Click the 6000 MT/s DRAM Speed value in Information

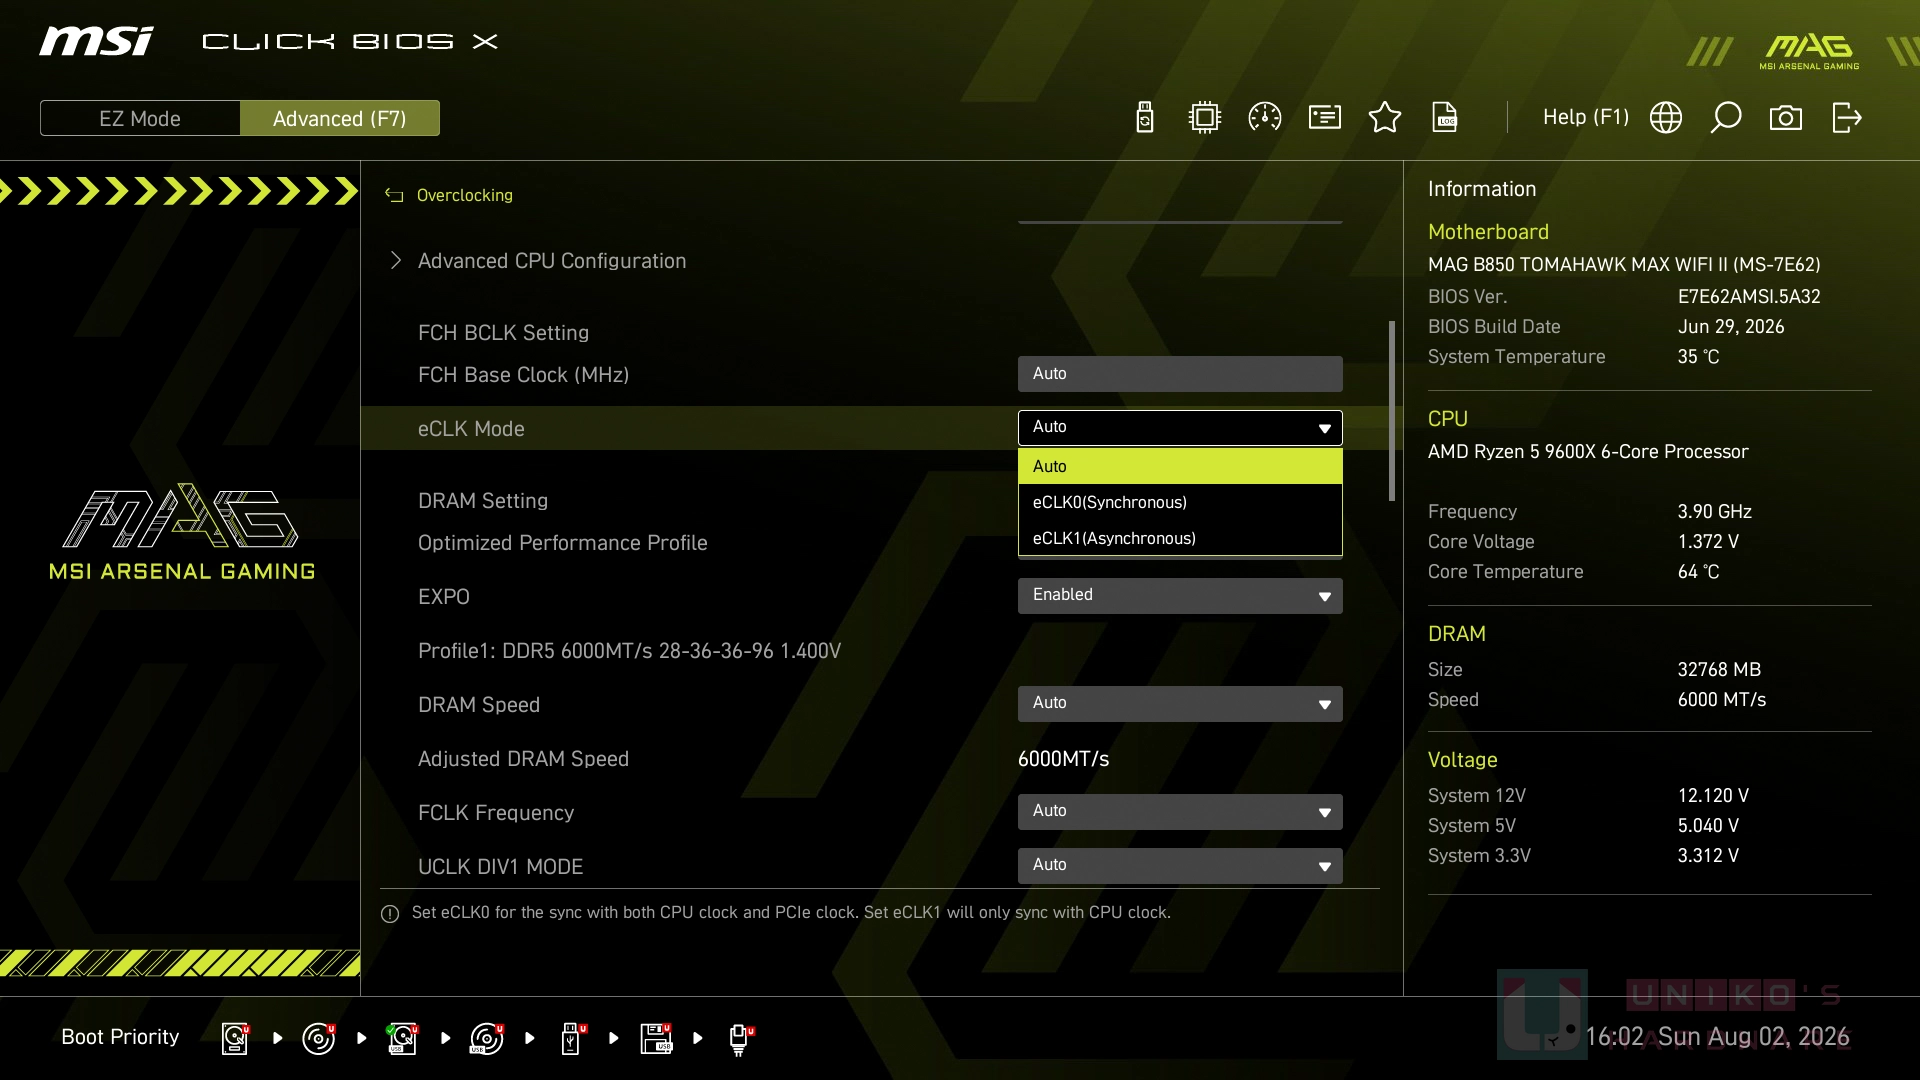click(x=1721, y=700)
